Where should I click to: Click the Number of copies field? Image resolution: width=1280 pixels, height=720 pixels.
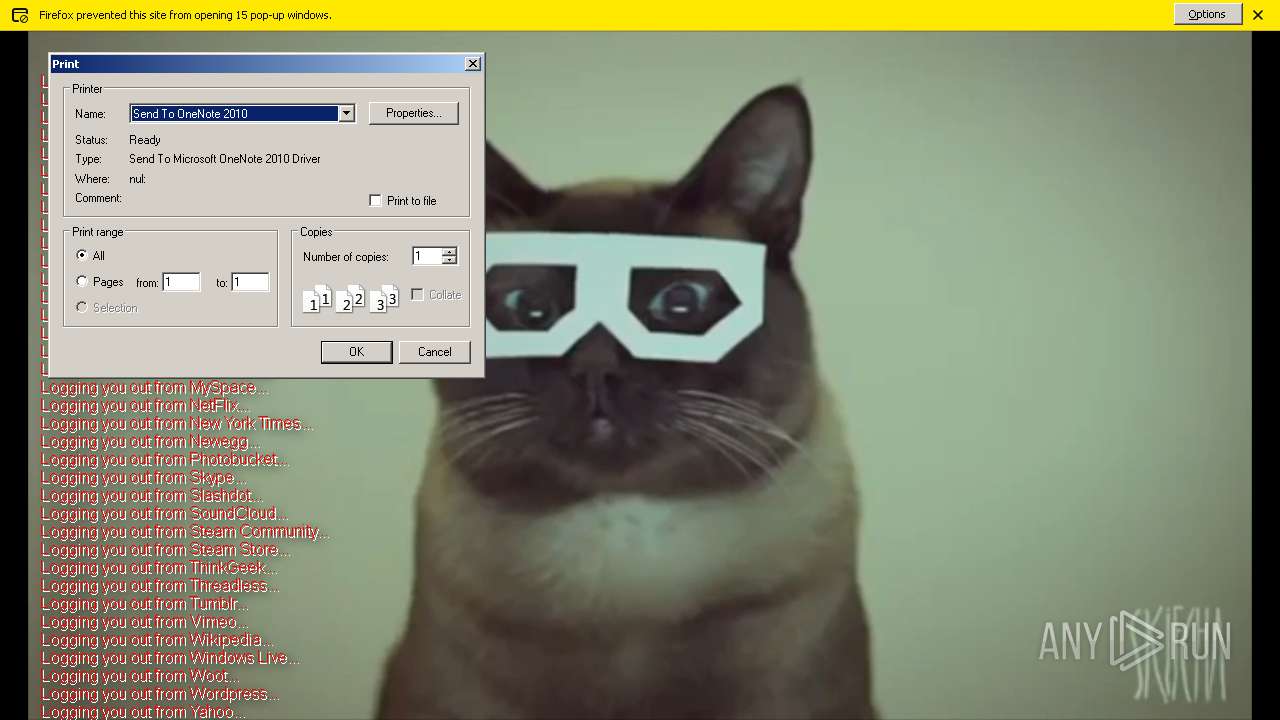pyautogui.click(x=427, y=257)
